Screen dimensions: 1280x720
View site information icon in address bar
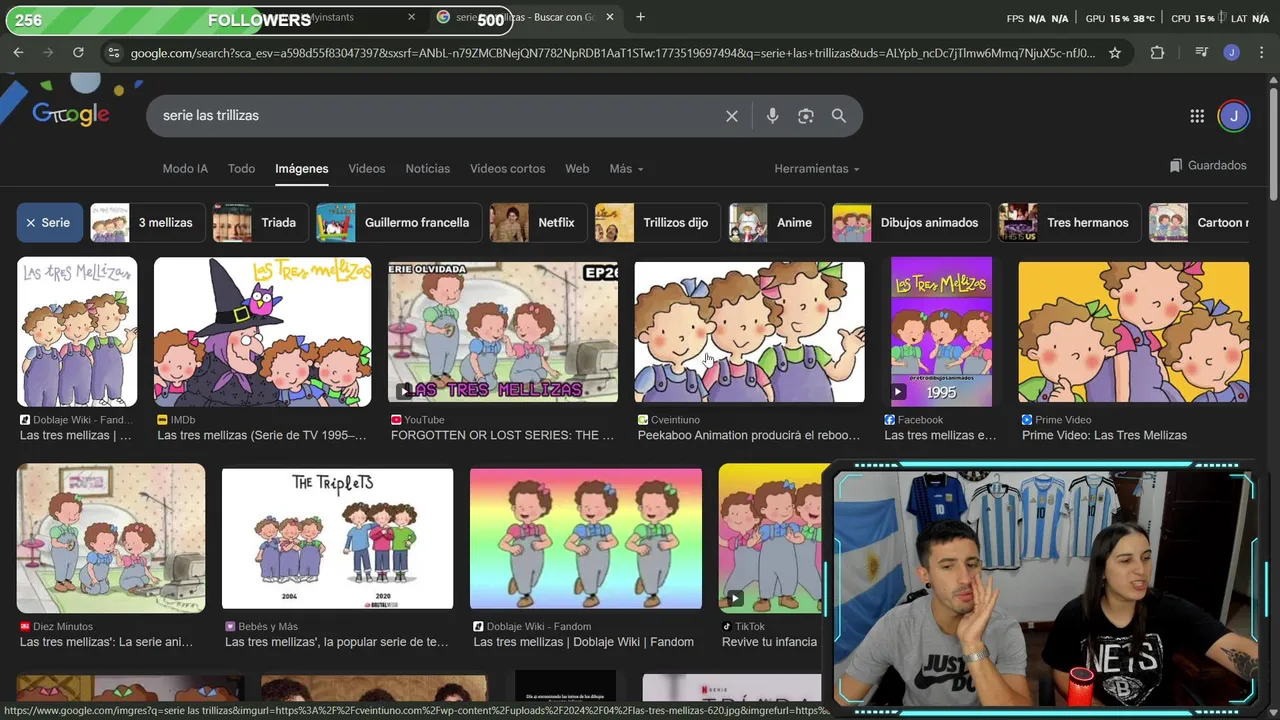(x=113, y=53)
